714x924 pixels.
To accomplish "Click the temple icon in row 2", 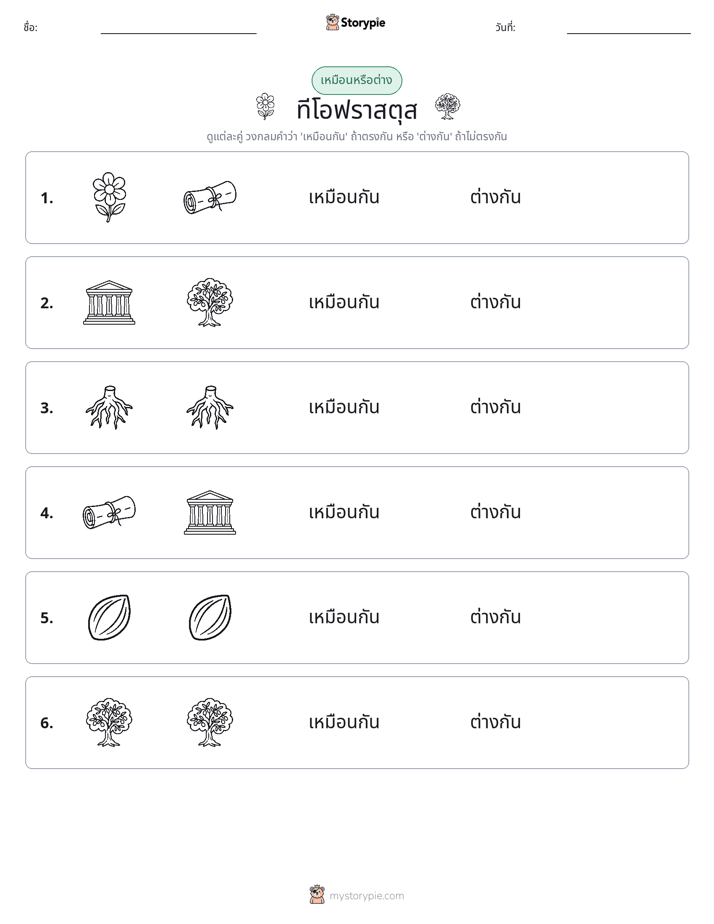I will (x=109, y=302).
